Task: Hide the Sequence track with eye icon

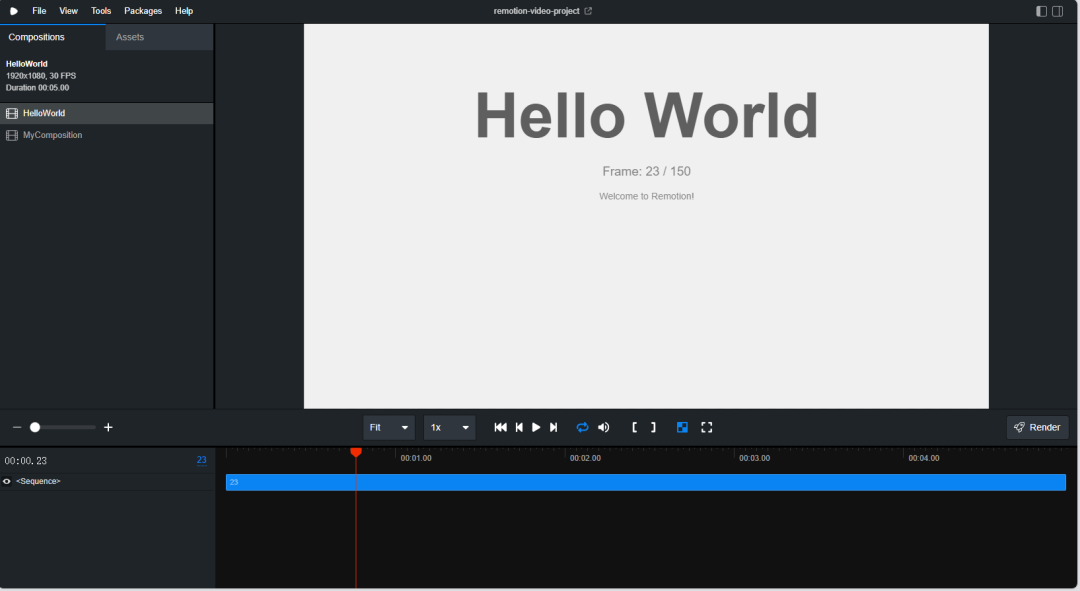Action: (x=7, y=482)
